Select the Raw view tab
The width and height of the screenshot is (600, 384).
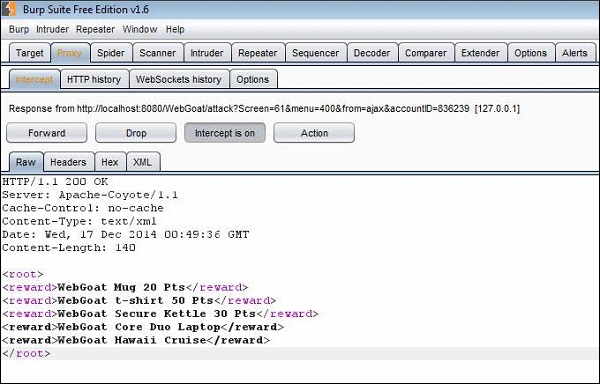(26, 162)
